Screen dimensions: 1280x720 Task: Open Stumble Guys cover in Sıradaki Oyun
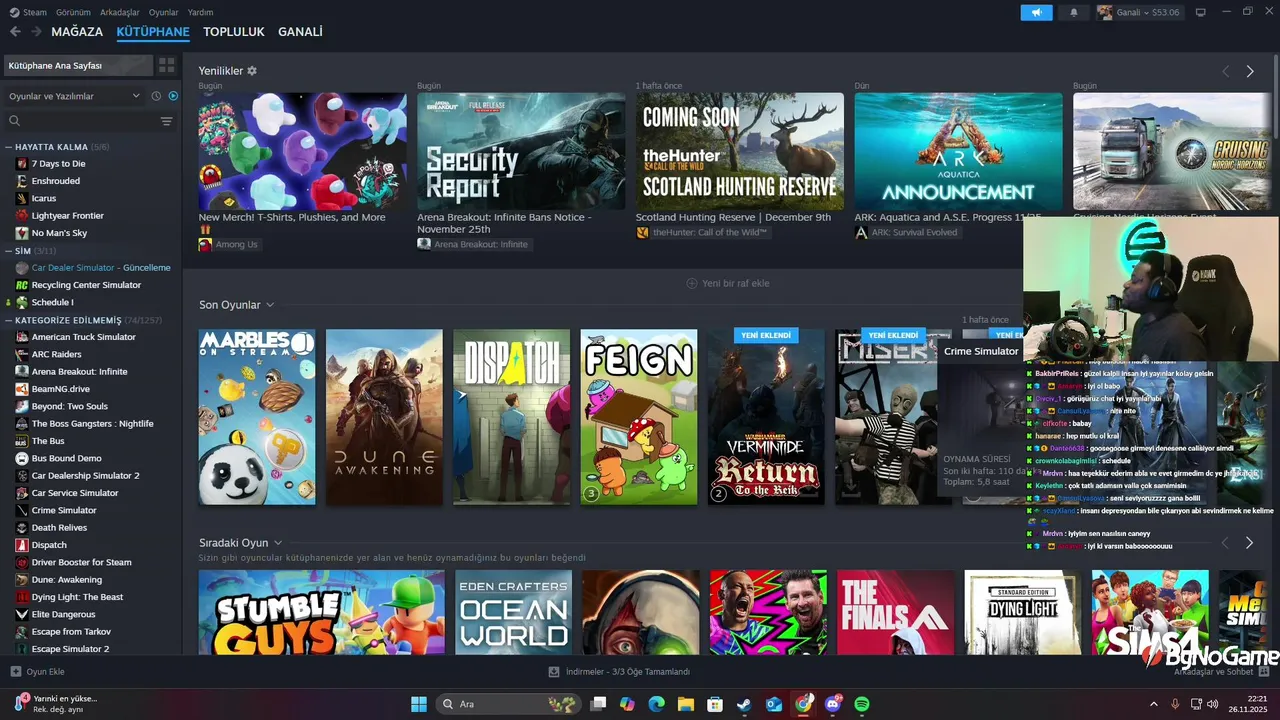322,612
